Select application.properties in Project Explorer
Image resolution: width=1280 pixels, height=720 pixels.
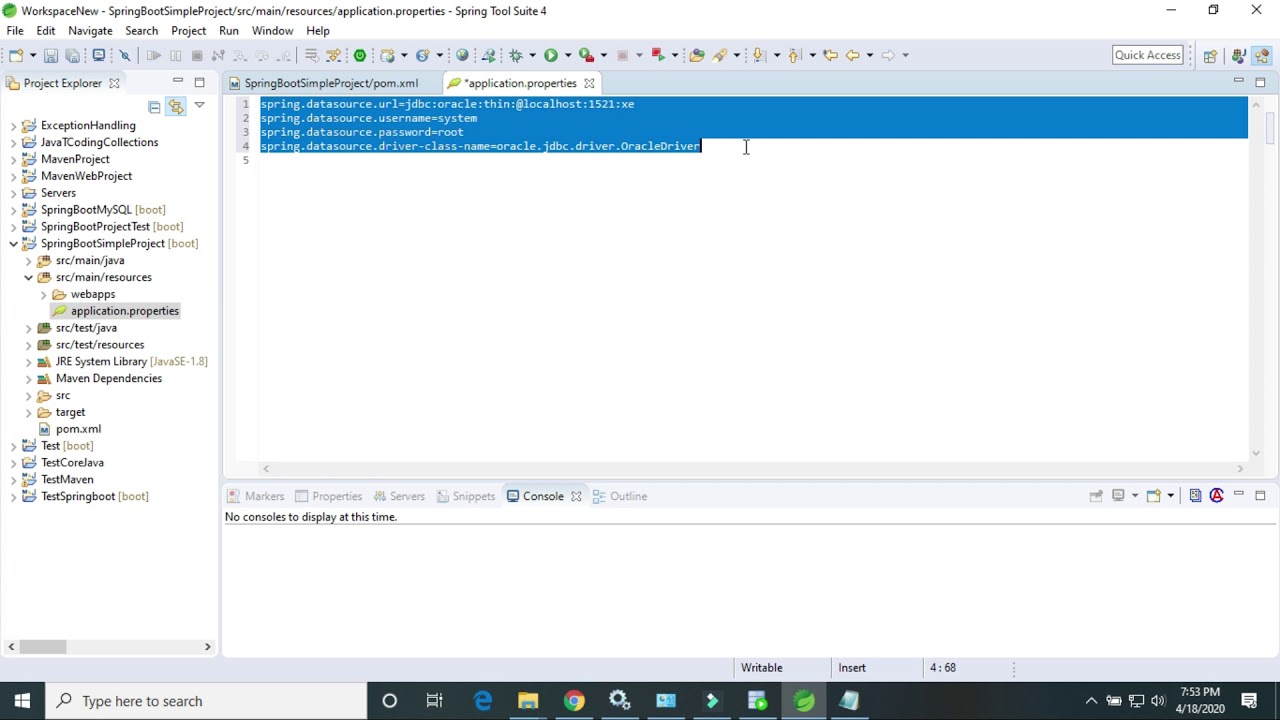pos(125,311)
